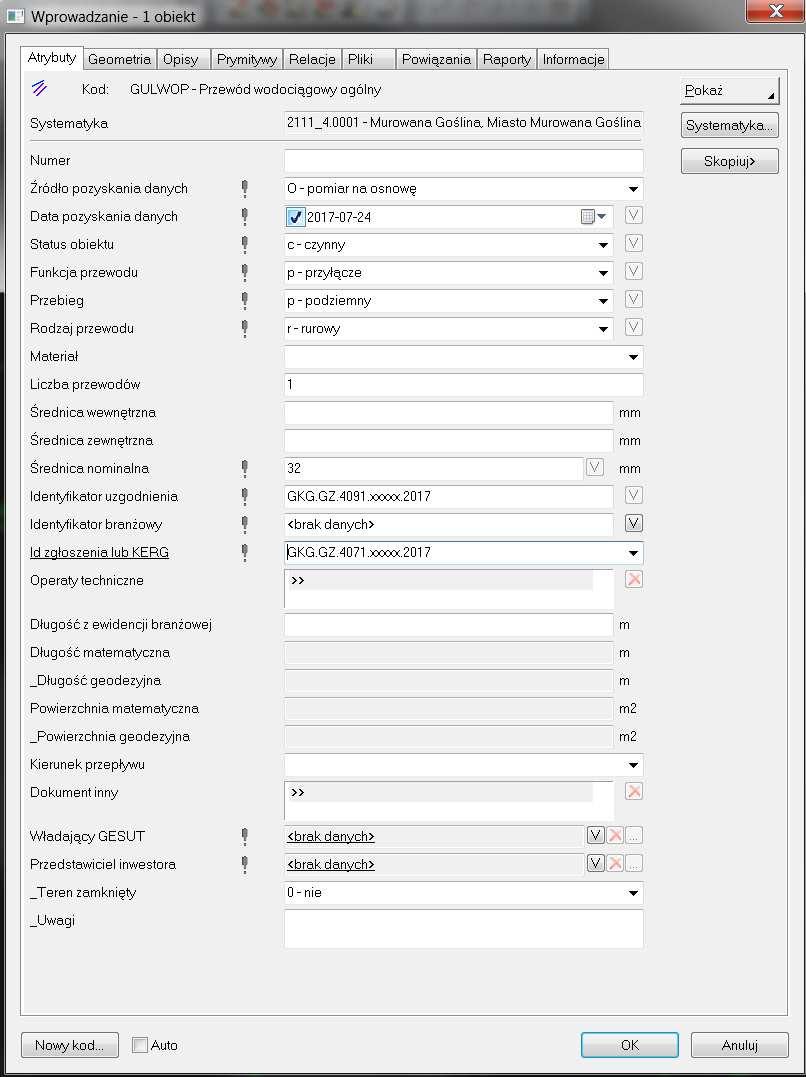Open _Teren zamknięty dropdown
Image resolution: width=806 pixels, height=1077 pixels.
633,894
